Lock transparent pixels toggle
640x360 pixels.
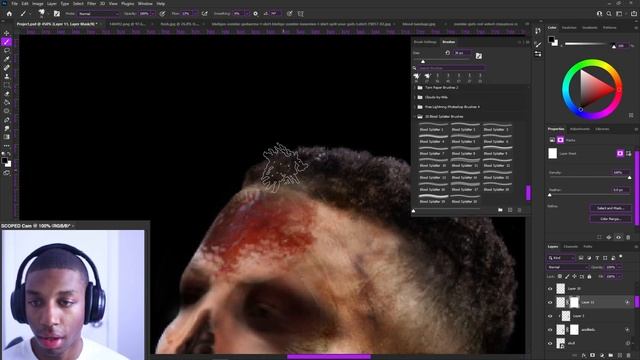pos(560,277)
